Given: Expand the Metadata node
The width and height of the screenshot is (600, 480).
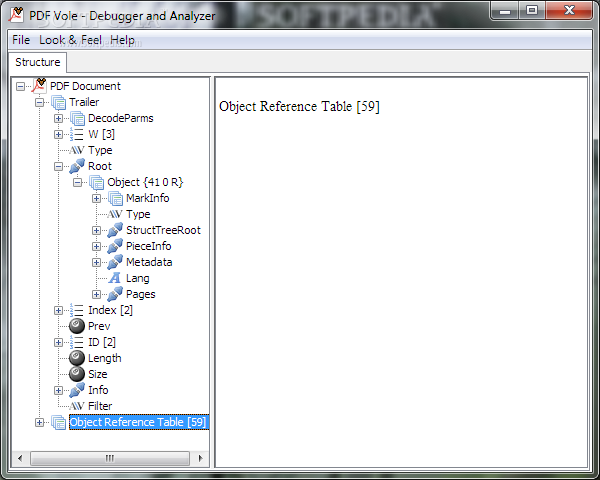Looking at the screenshot, I should pos(96,263).
